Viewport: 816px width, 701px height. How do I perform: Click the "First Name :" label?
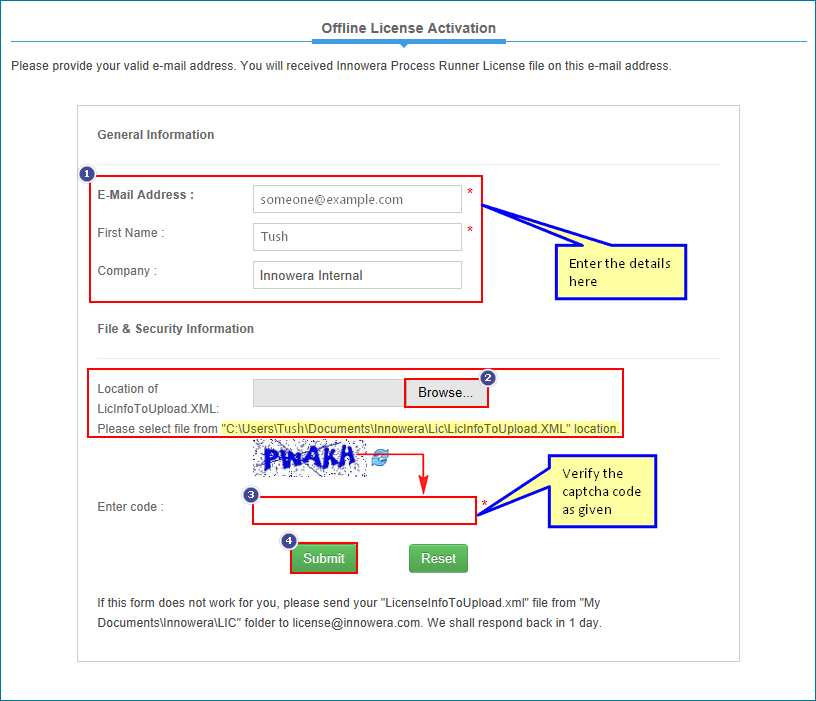pyautogui.click(x=131, y=233)
